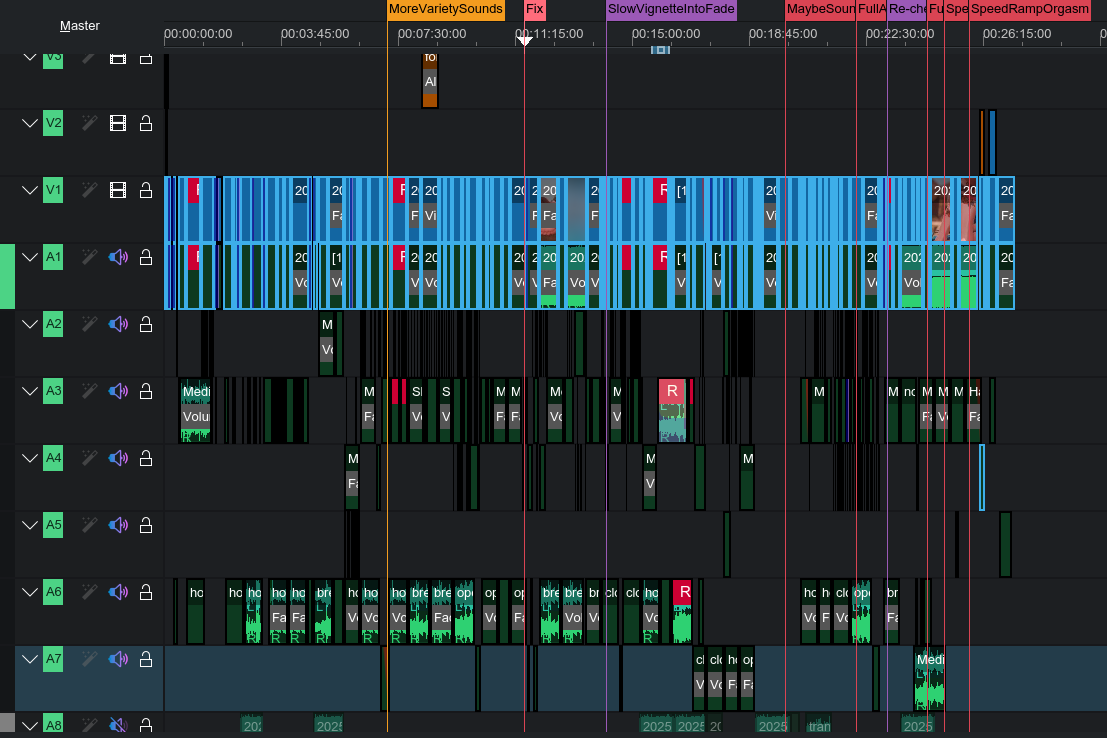
Task: Open filters for track A6
Action: pyautogui.click(x=89, y=593)
